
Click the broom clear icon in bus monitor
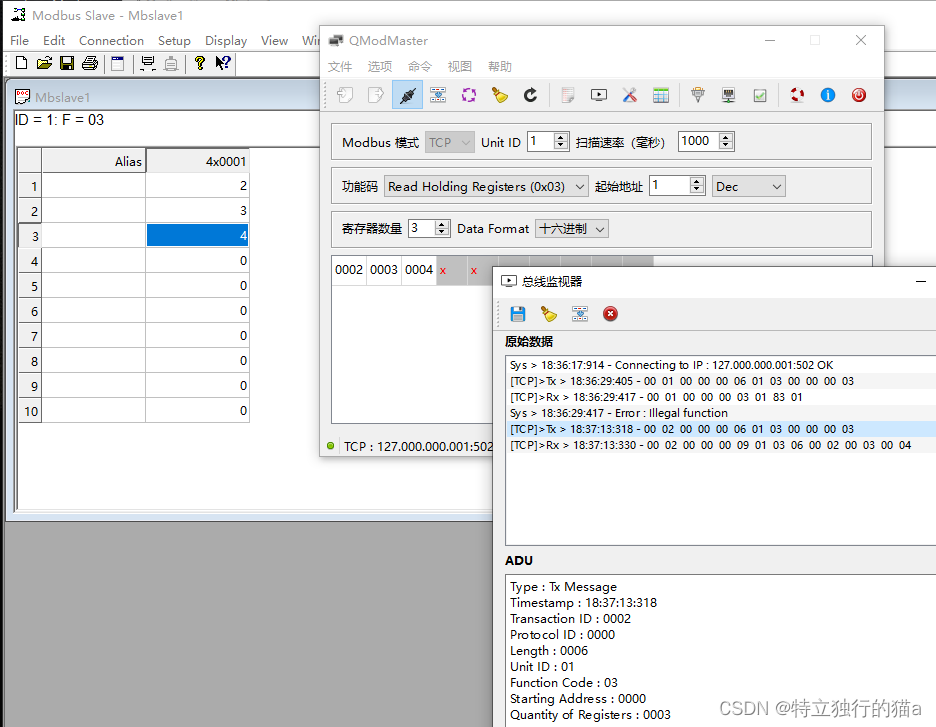point(549,314)
